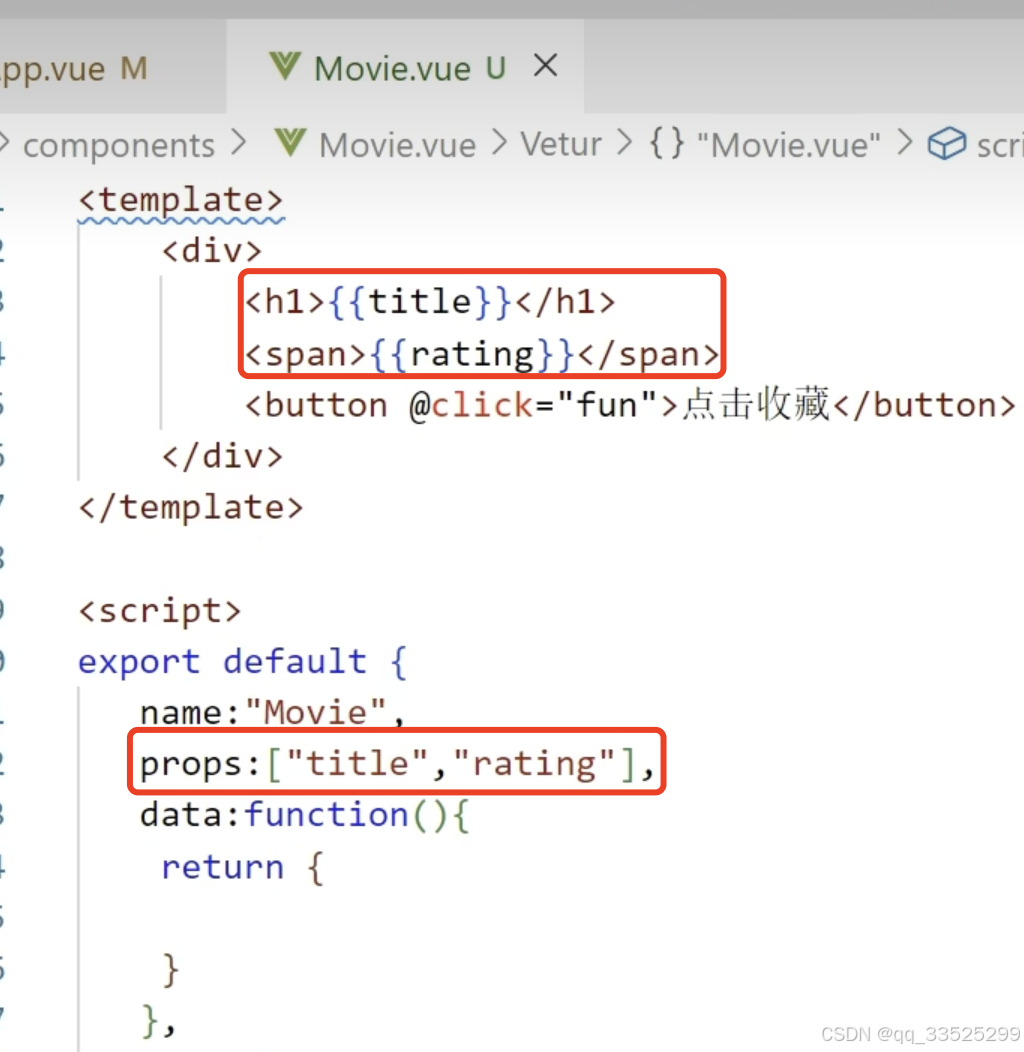
Task: Select "Movie.vue" object breadcrumb segment
Action: [788, 145]
